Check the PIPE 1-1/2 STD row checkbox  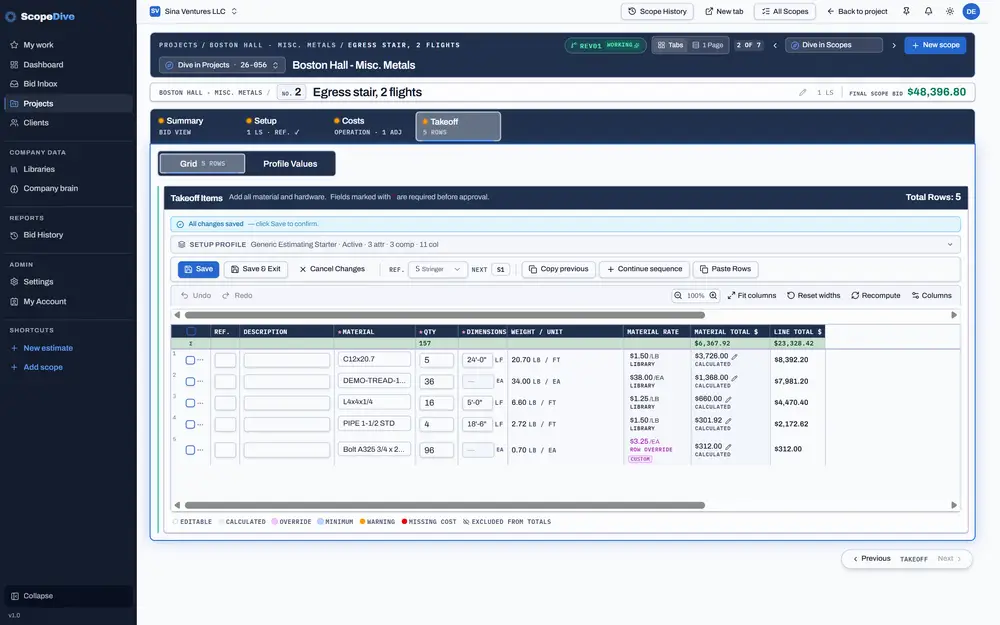190,424
